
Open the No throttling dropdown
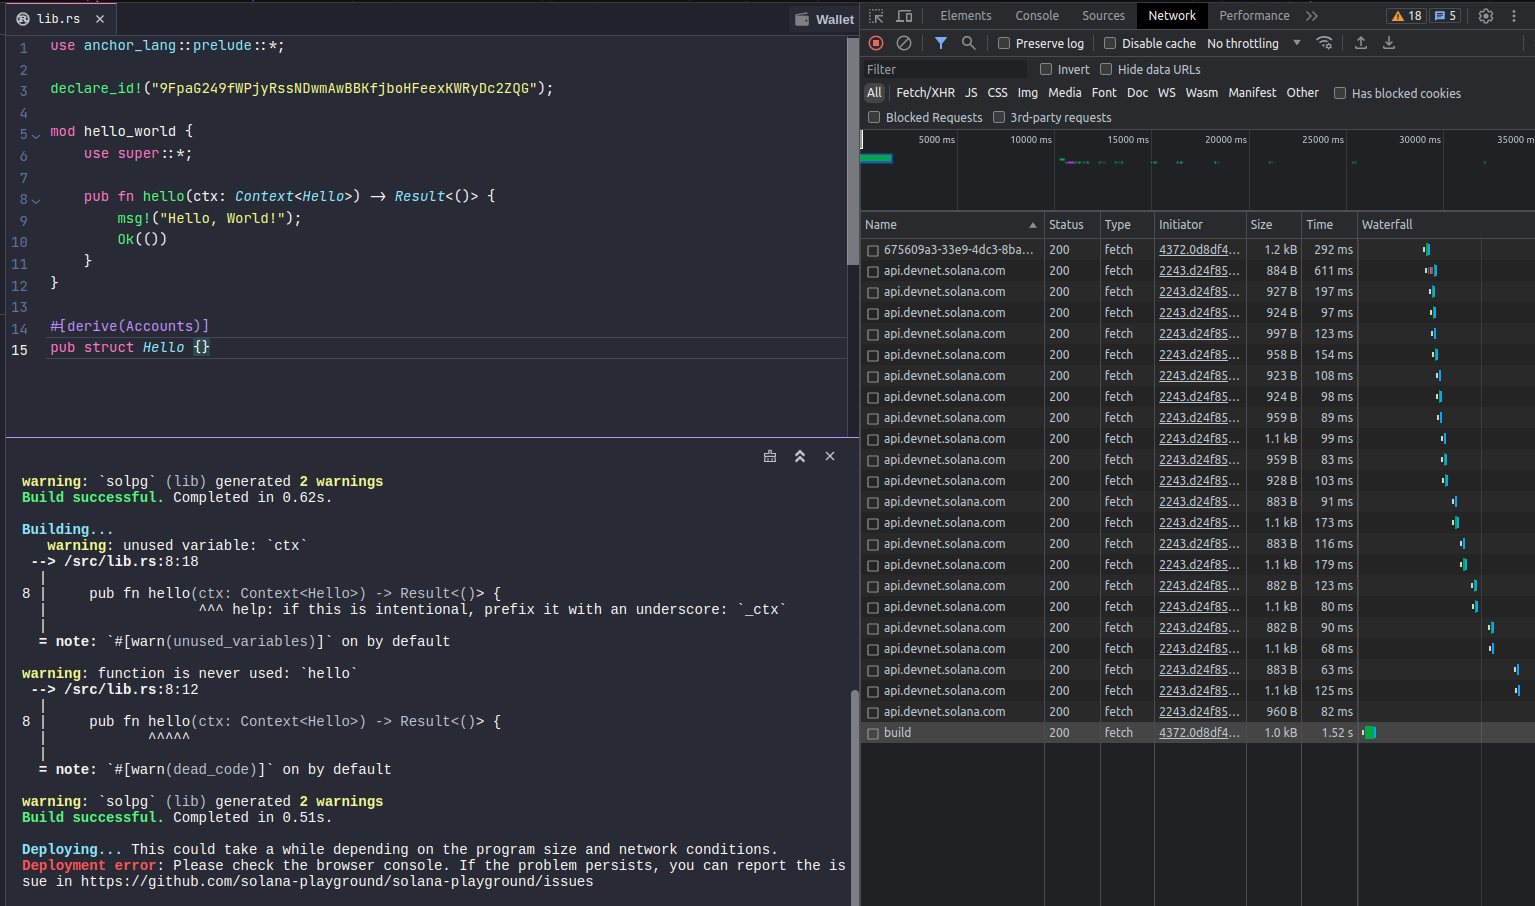coord(1250,43)
